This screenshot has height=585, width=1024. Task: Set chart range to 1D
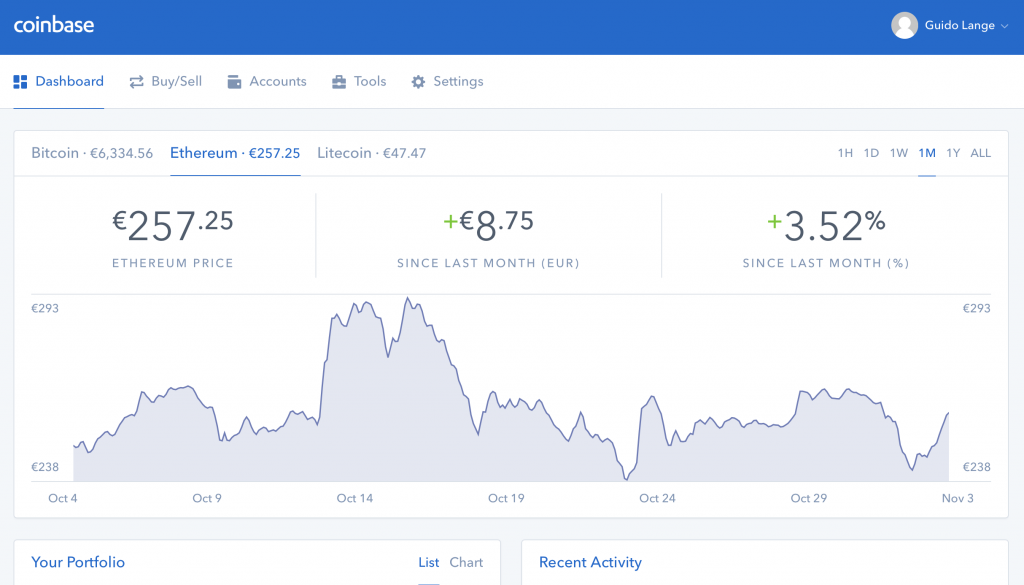(871, 153)
